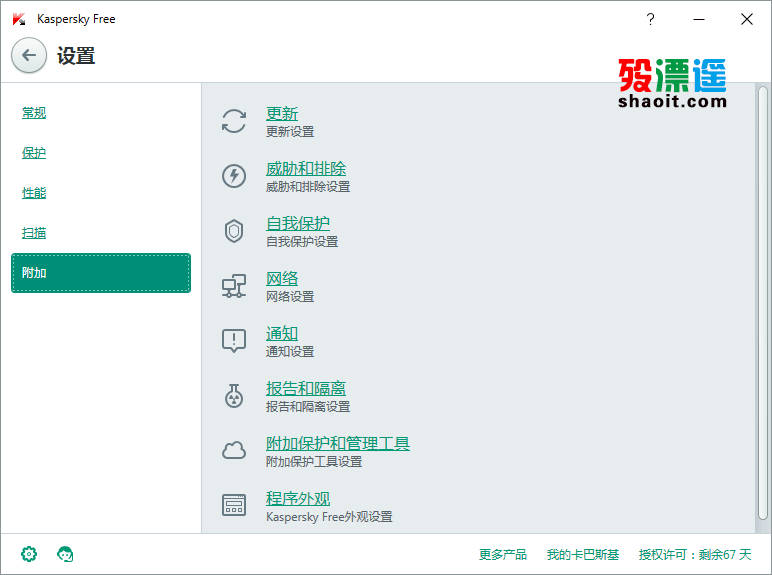Open the 威胁和排除 link

pos(306,169)
